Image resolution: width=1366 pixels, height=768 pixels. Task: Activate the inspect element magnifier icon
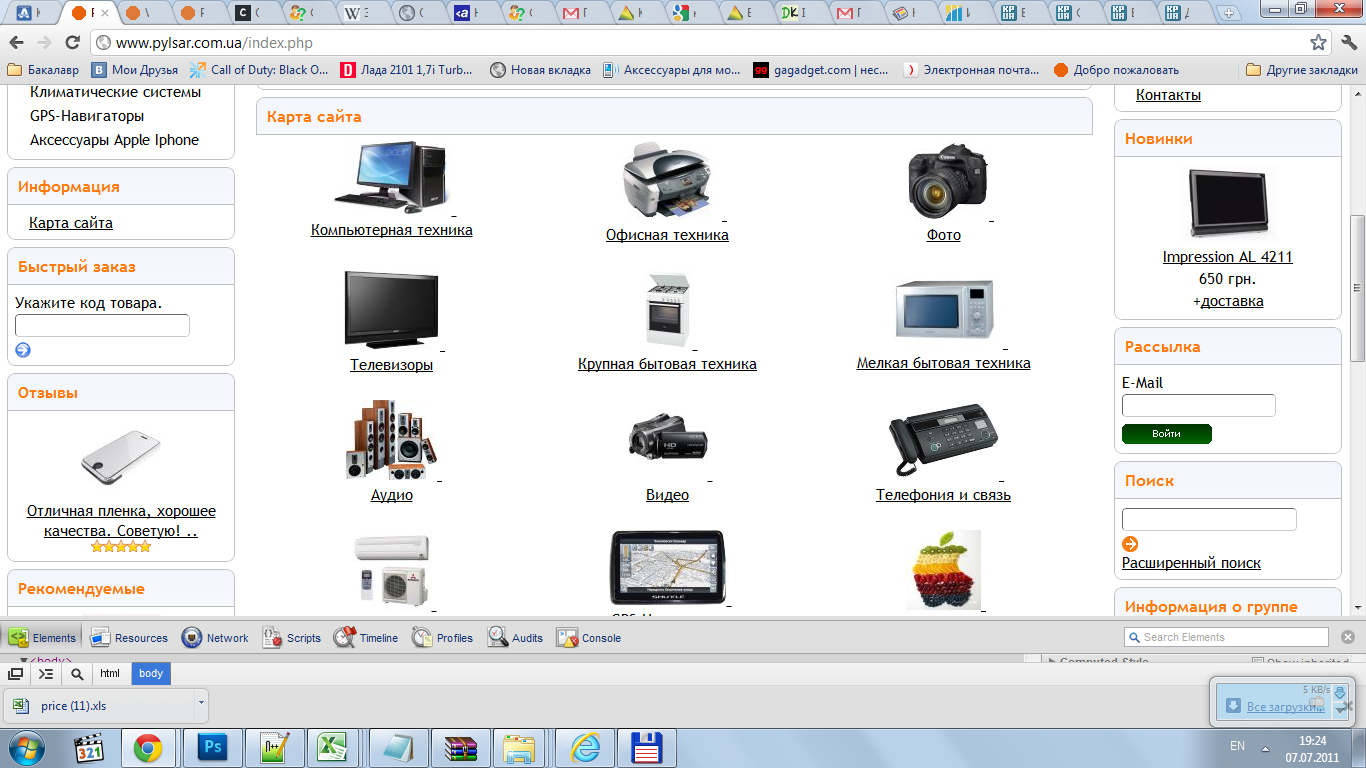tap(77, 674)
